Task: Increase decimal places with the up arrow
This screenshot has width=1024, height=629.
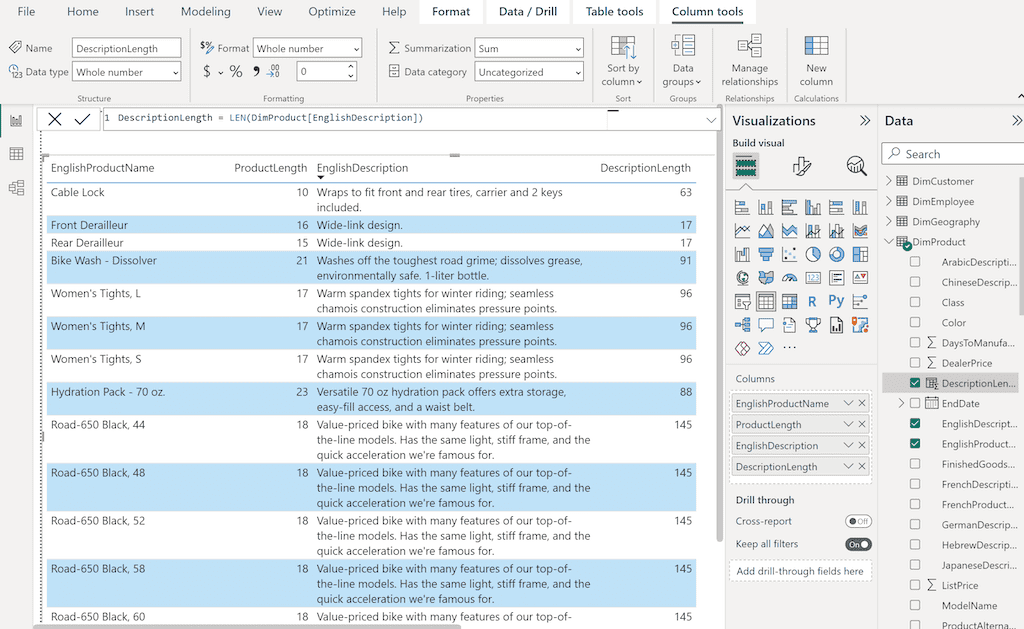Action: pos(350,66)
